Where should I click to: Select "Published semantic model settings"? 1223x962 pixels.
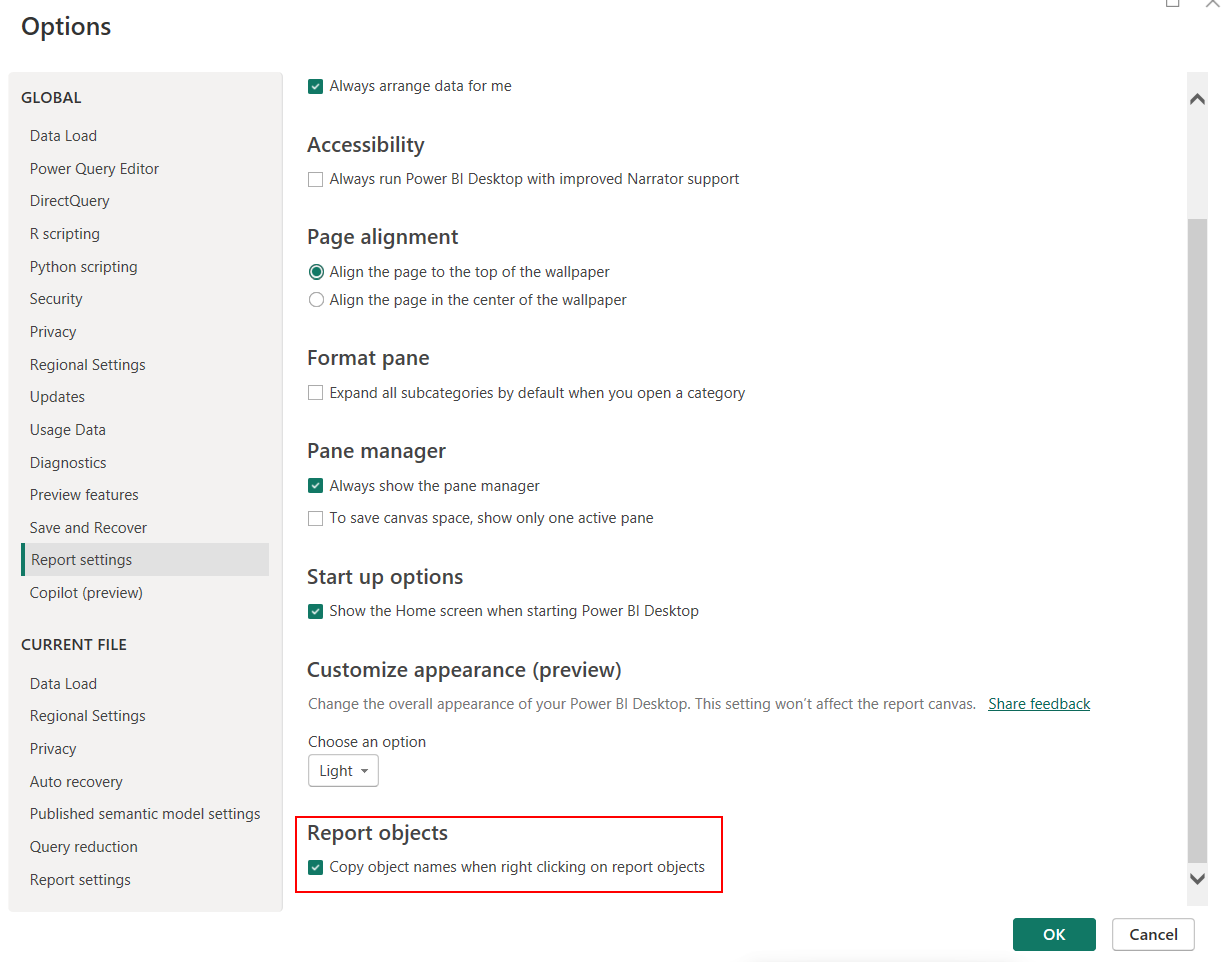pyautogui.click(x=145, y=813)
